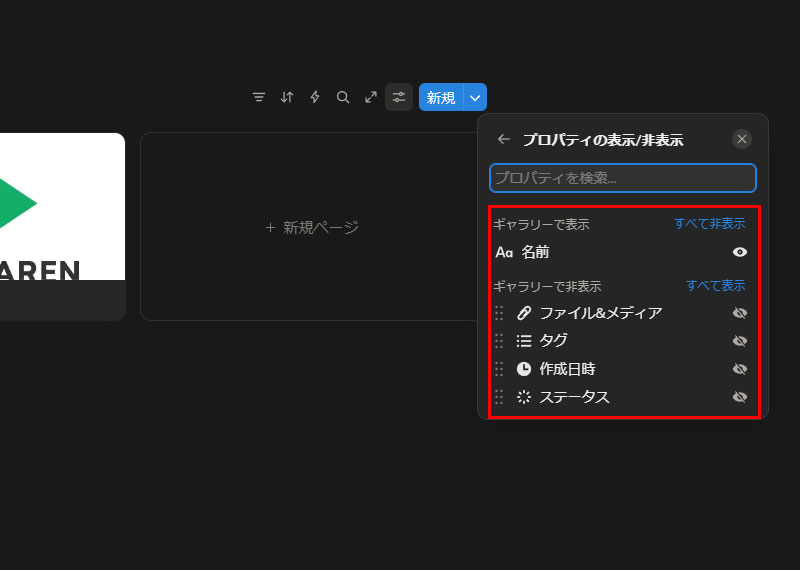
Task: Hide the 名前 property with eye icon
Action: 740,252
